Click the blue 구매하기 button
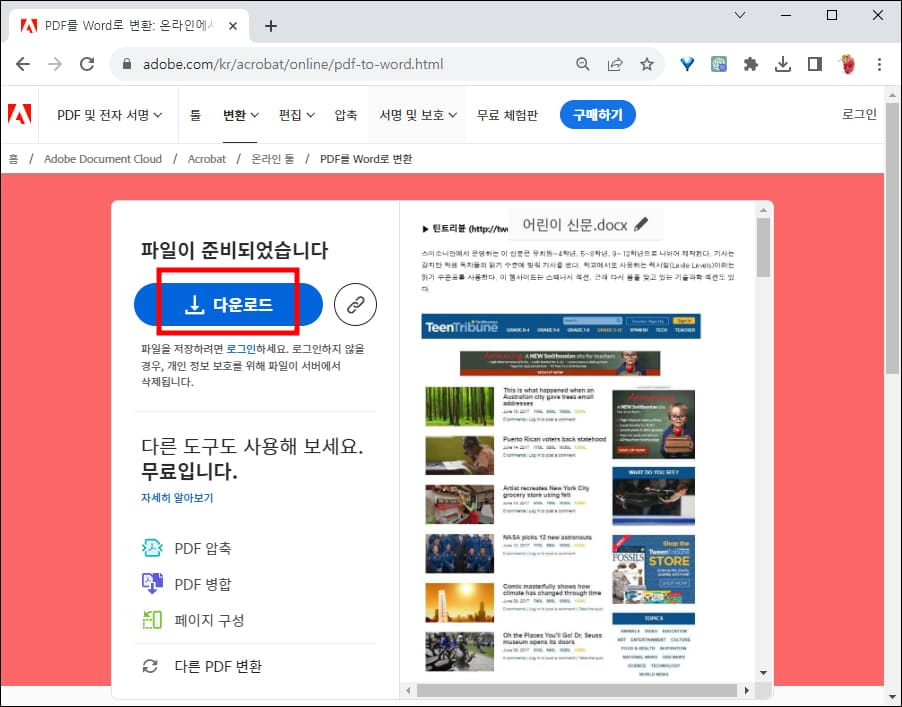The height and width of the screenshot is (707, 902). pyautogui.click(x=598, y=114)
